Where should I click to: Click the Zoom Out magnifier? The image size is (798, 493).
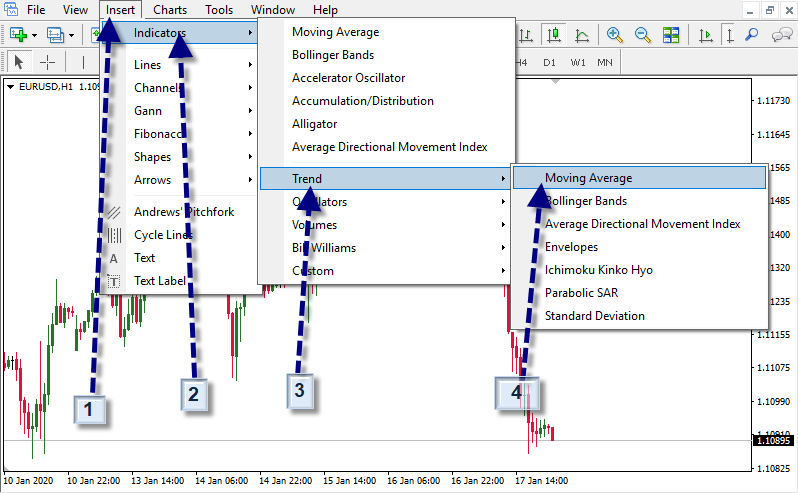point(643,35)
